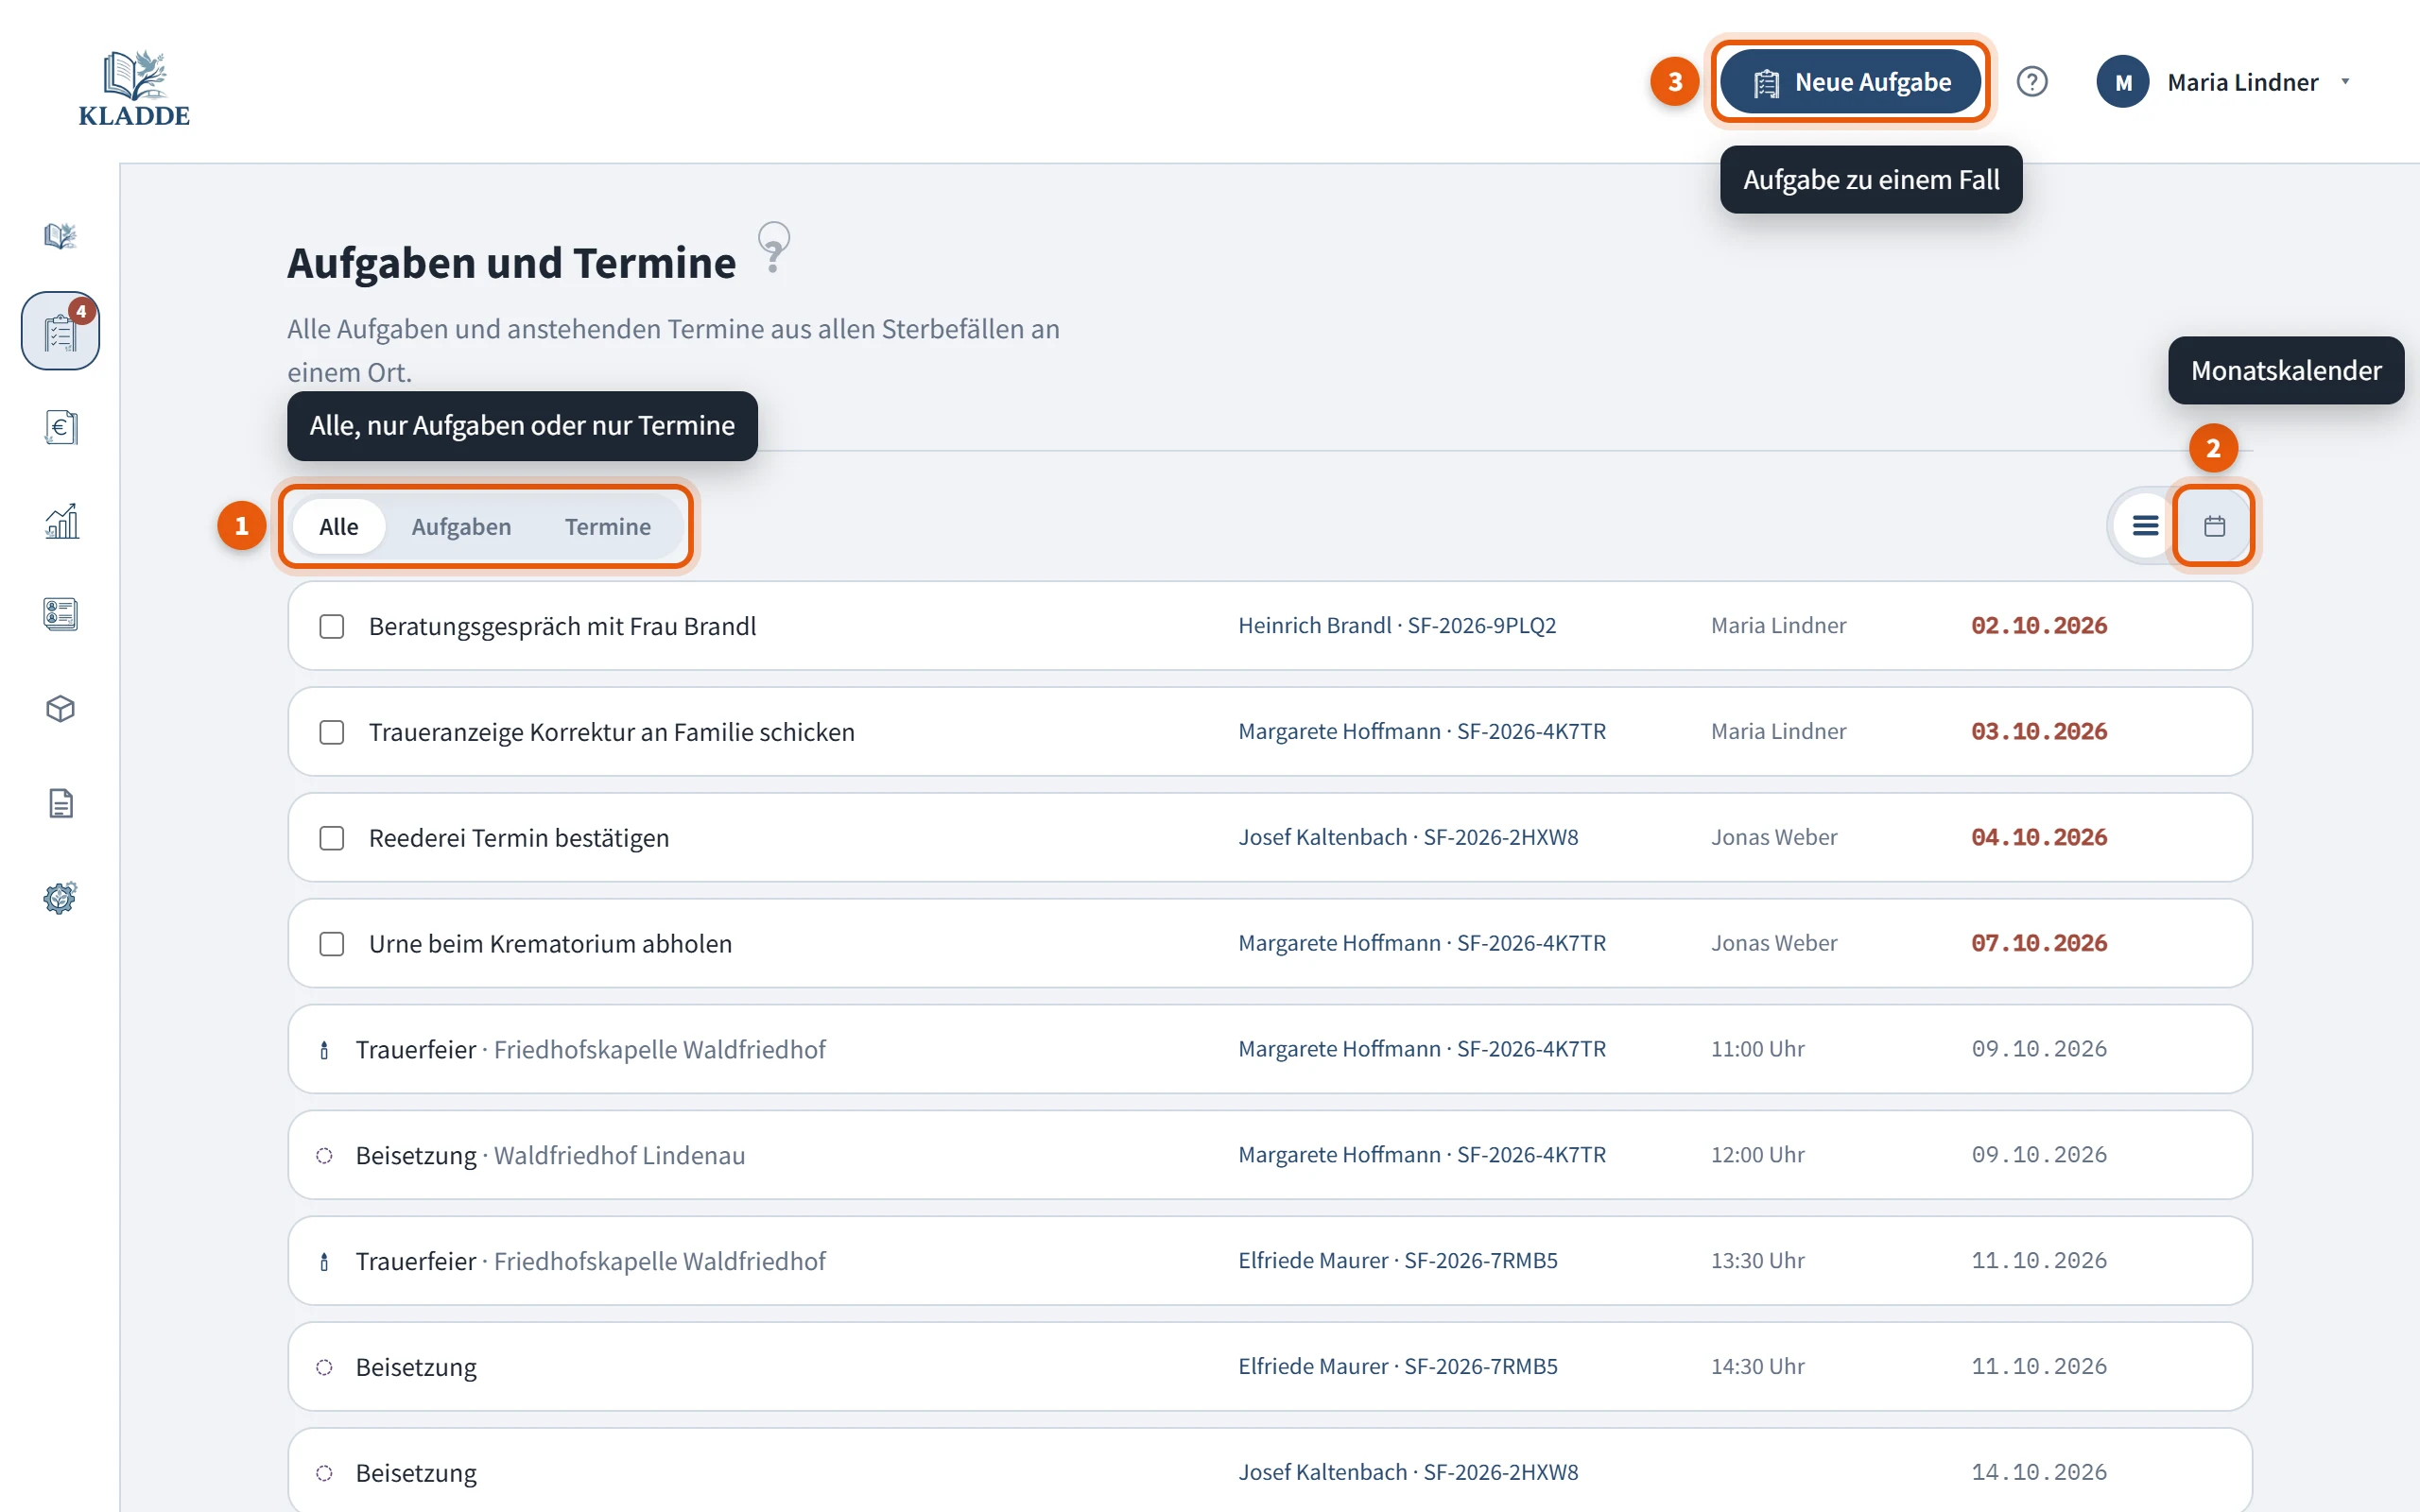
Task: Click the 12:00 Uhr Beisetzung time
Action: [1757, 1155]
